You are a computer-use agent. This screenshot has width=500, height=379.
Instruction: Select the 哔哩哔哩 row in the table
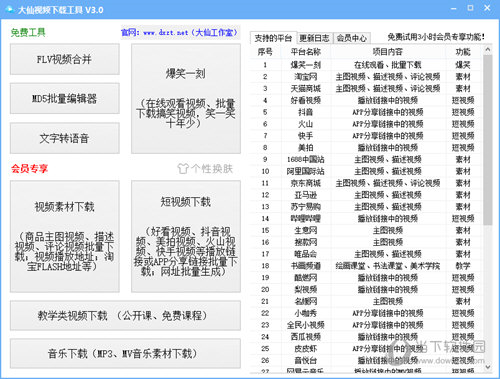pos(366,219)
